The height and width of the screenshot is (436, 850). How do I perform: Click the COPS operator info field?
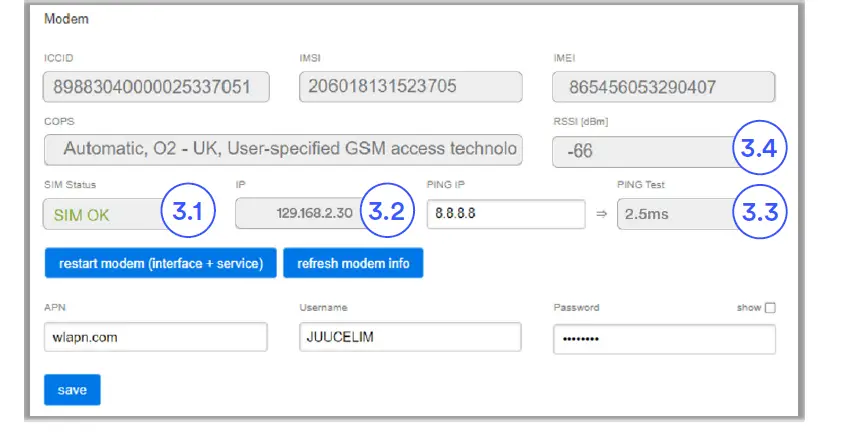coord(283,150)
